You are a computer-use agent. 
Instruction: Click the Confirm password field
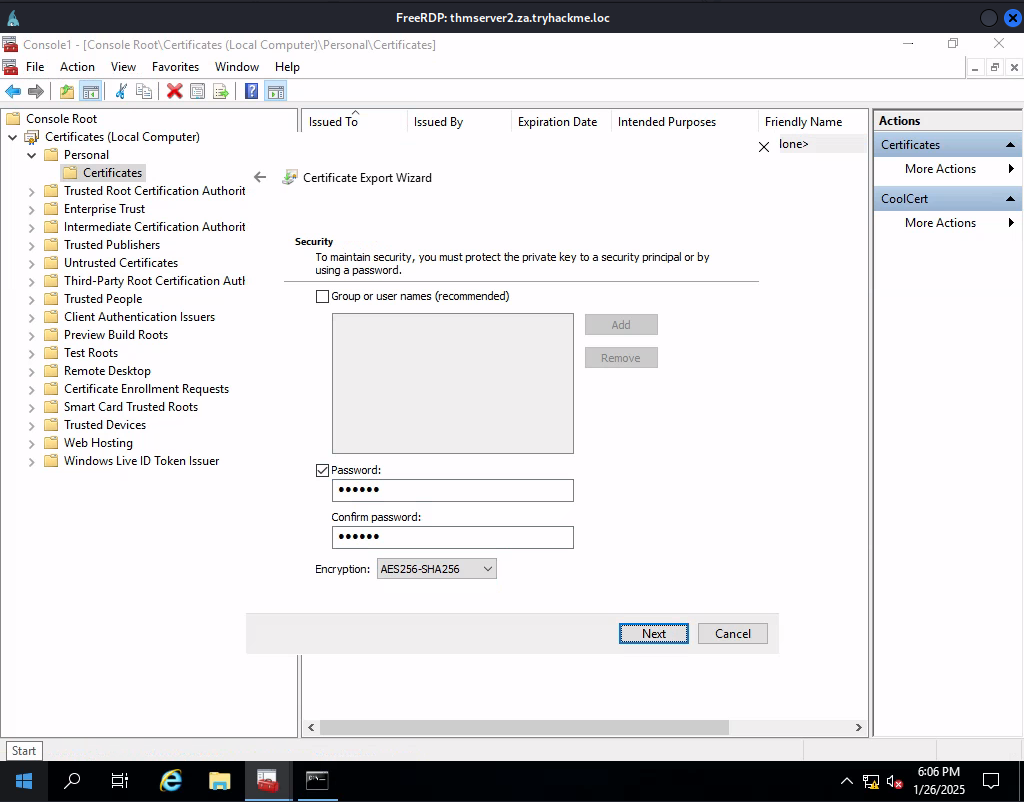pyautogui.click(x=453, y=537)
